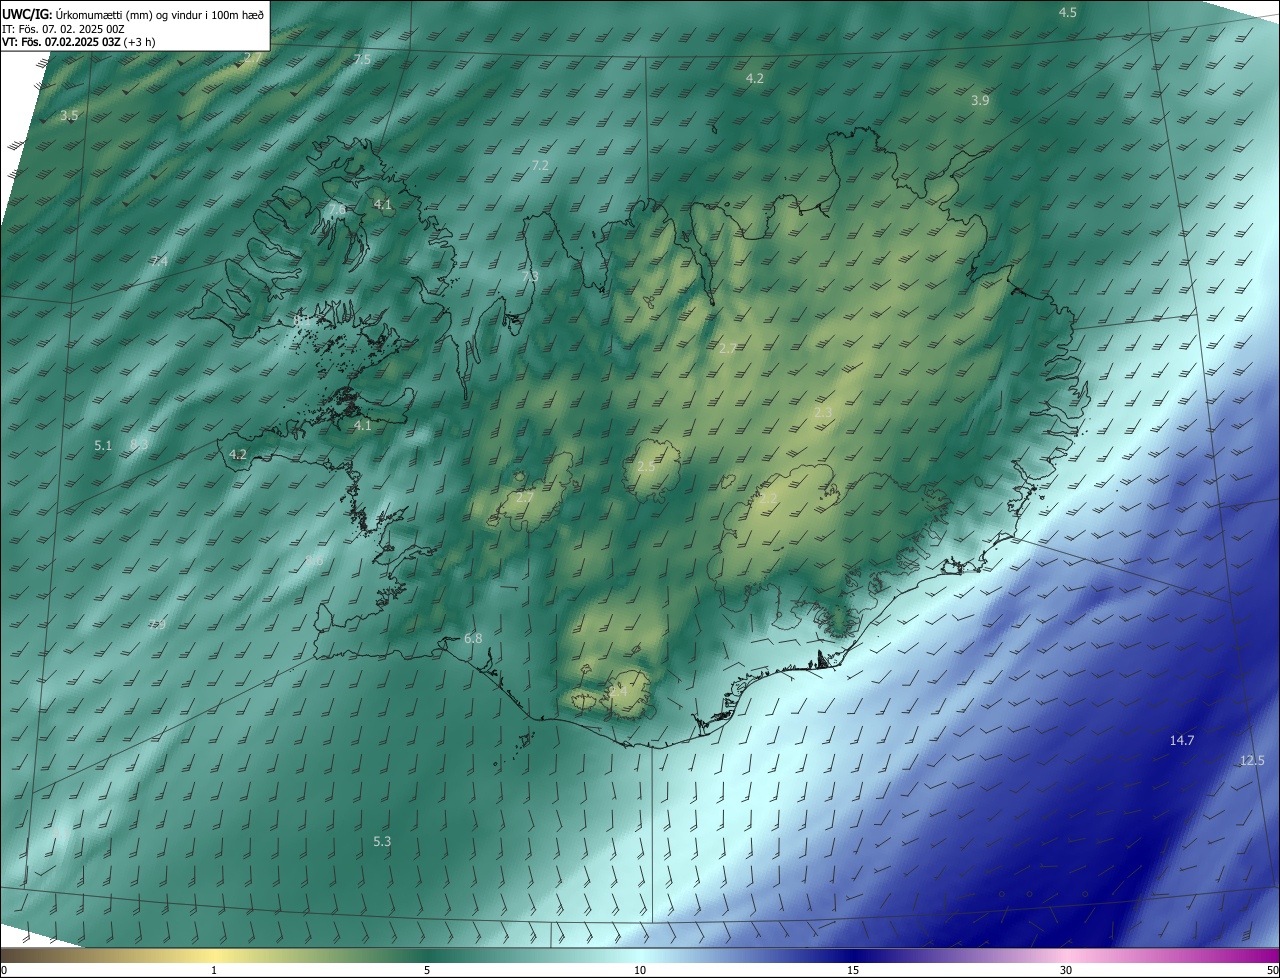Click the title 'Úrkomumætti (mm) og vindur í 100m hæð'
Screen dimensions: 1280x978
[x=159, y=13]
